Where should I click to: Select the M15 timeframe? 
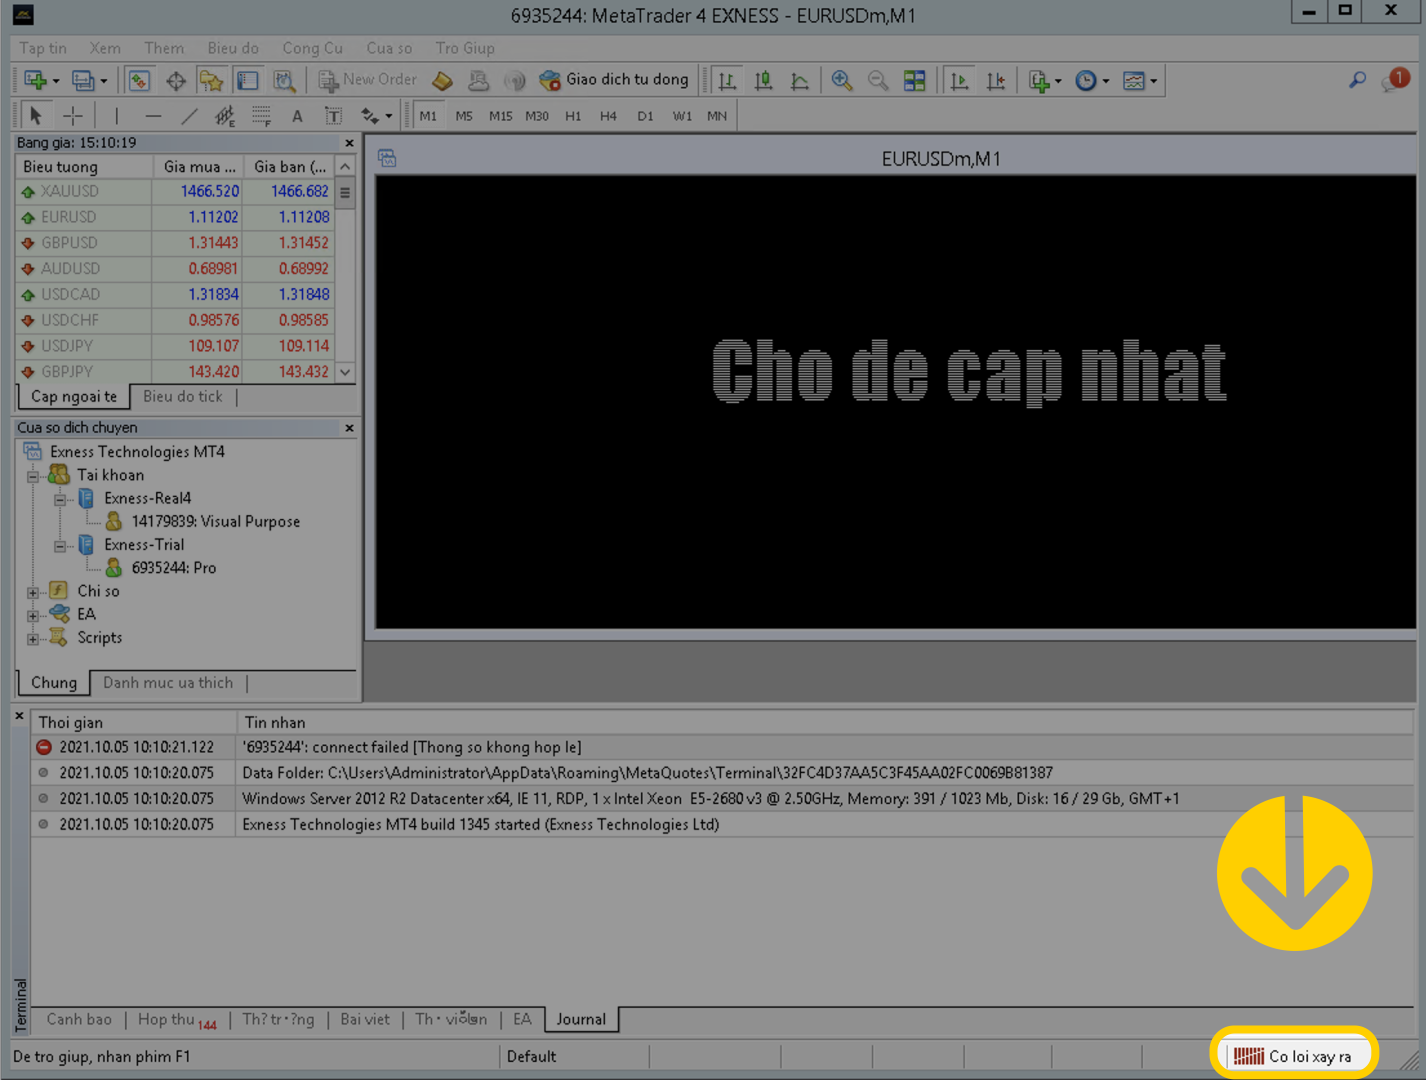pos(500,116)
